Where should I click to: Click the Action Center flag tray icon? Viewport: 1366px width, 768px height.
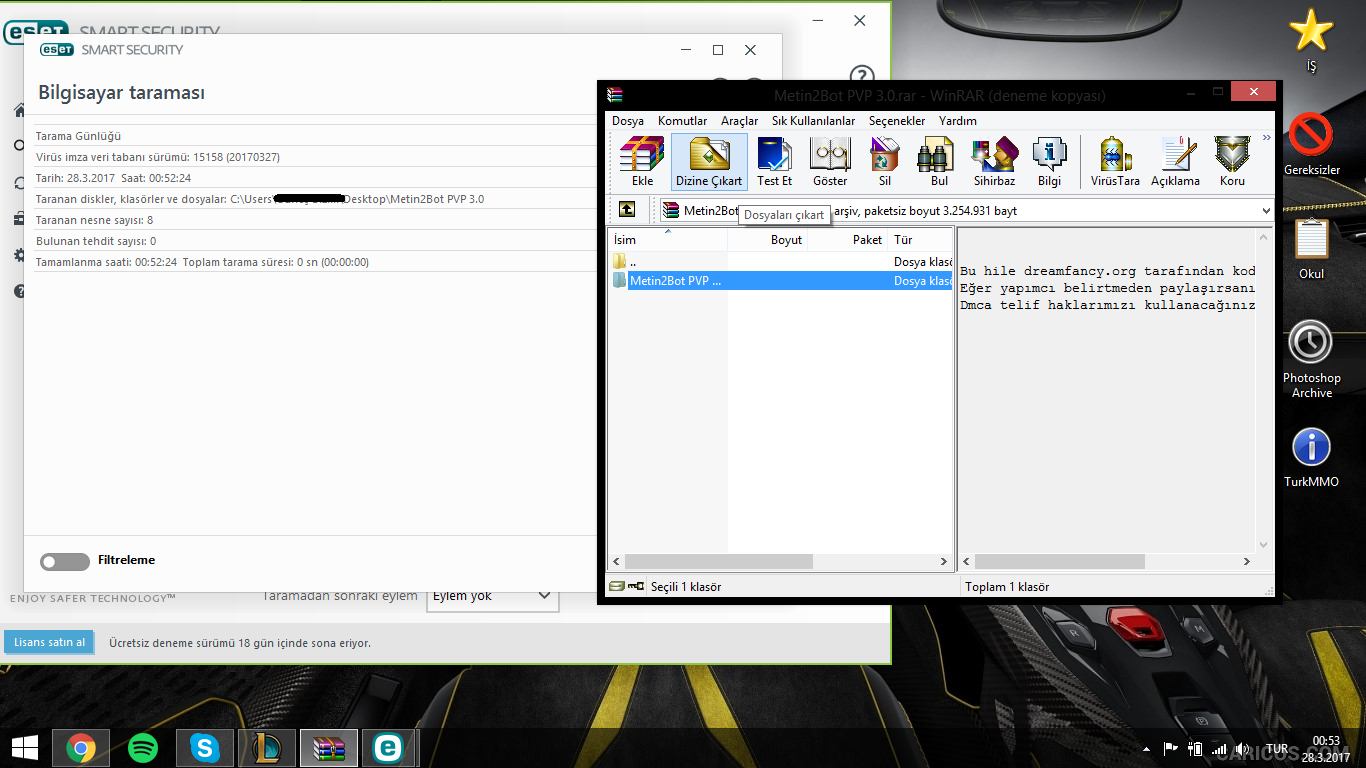1170,748
